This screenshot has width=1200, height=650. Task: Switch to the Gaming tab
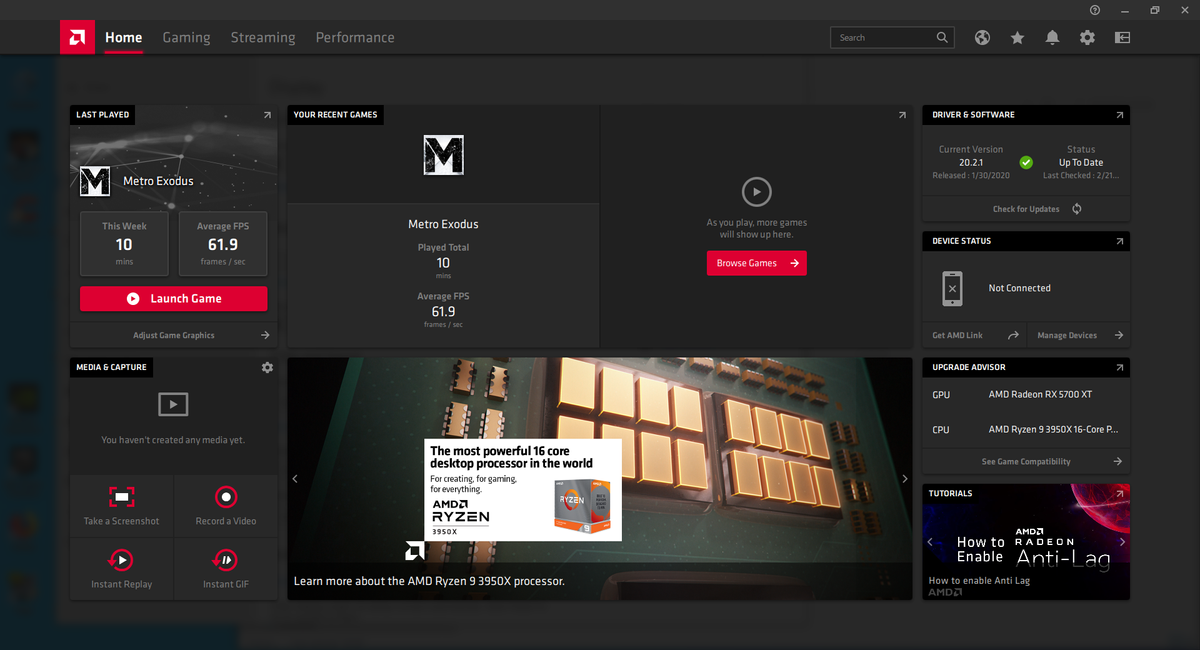pyautogui.click(x=186, y=38)
